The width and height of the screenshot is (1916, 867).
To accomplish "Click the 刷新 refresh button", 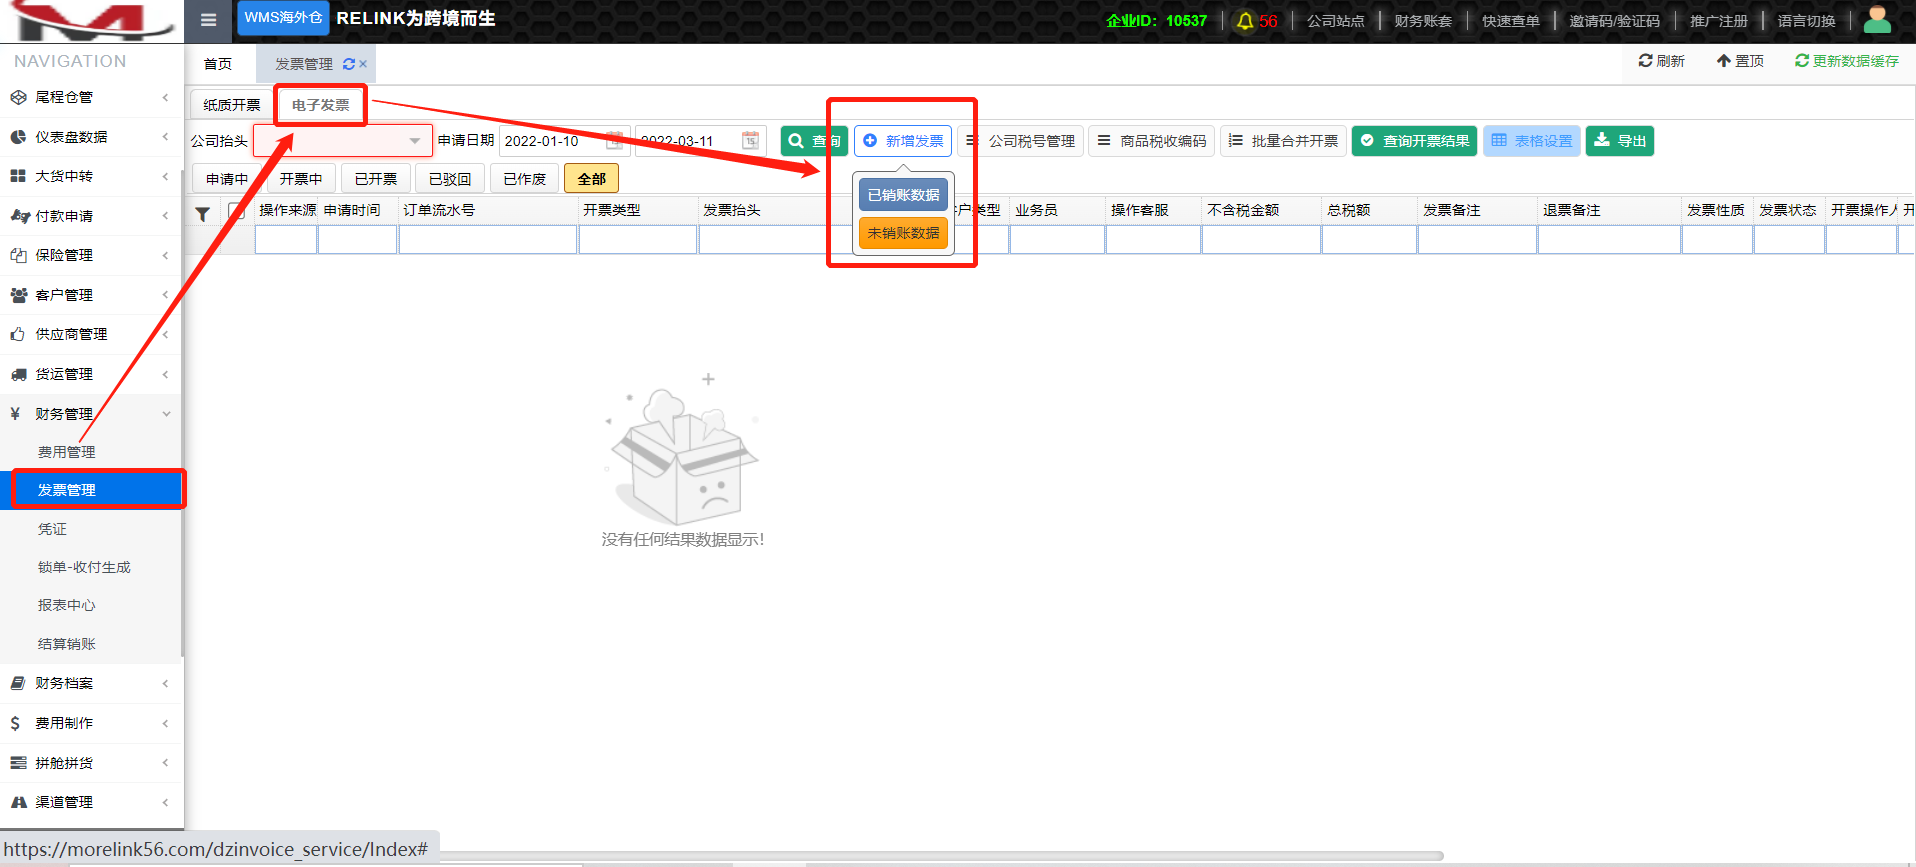I will pos(1662,61).
